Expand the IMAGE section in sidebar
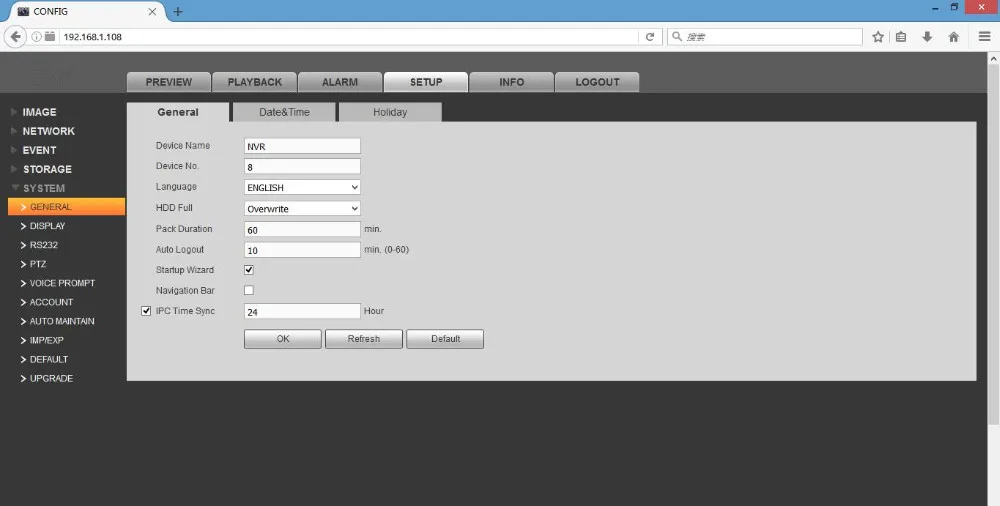The height and width of the screenshot is (506, 1000). pyautogui.click(x=40, y=112)
